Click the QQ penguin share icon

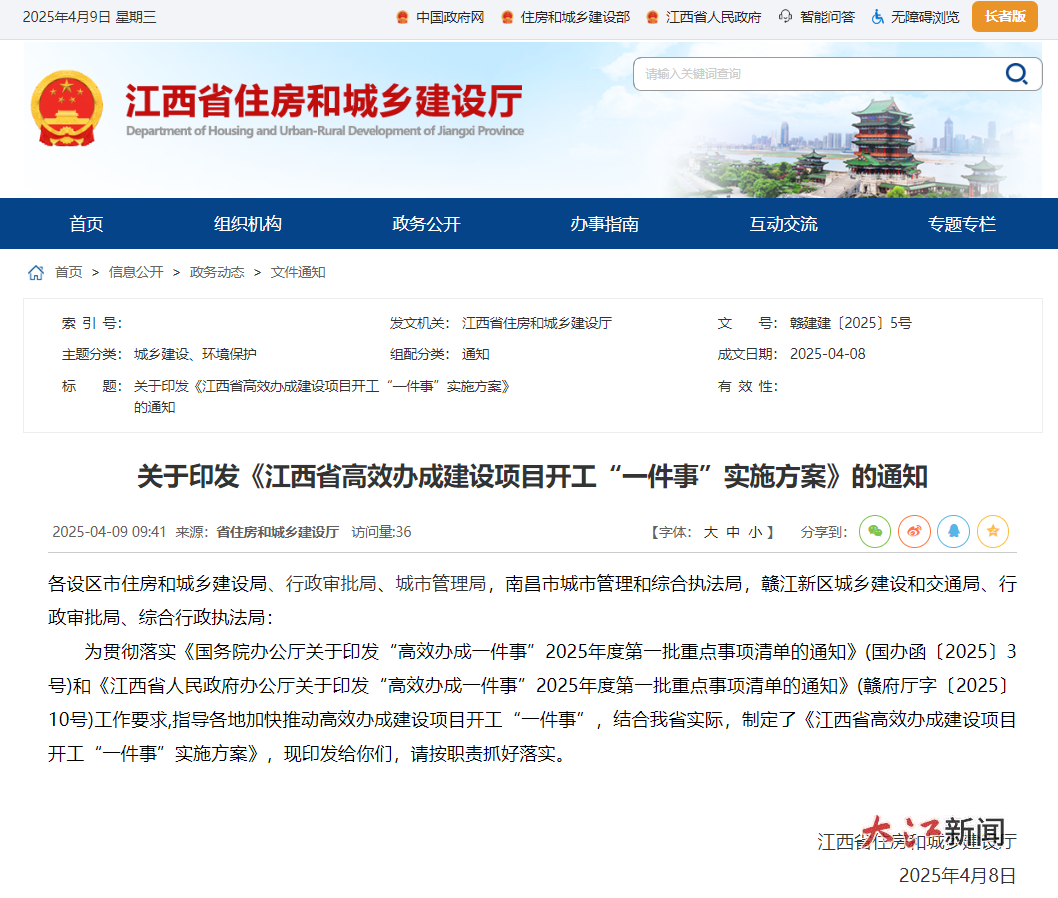[x=953, y=531]
